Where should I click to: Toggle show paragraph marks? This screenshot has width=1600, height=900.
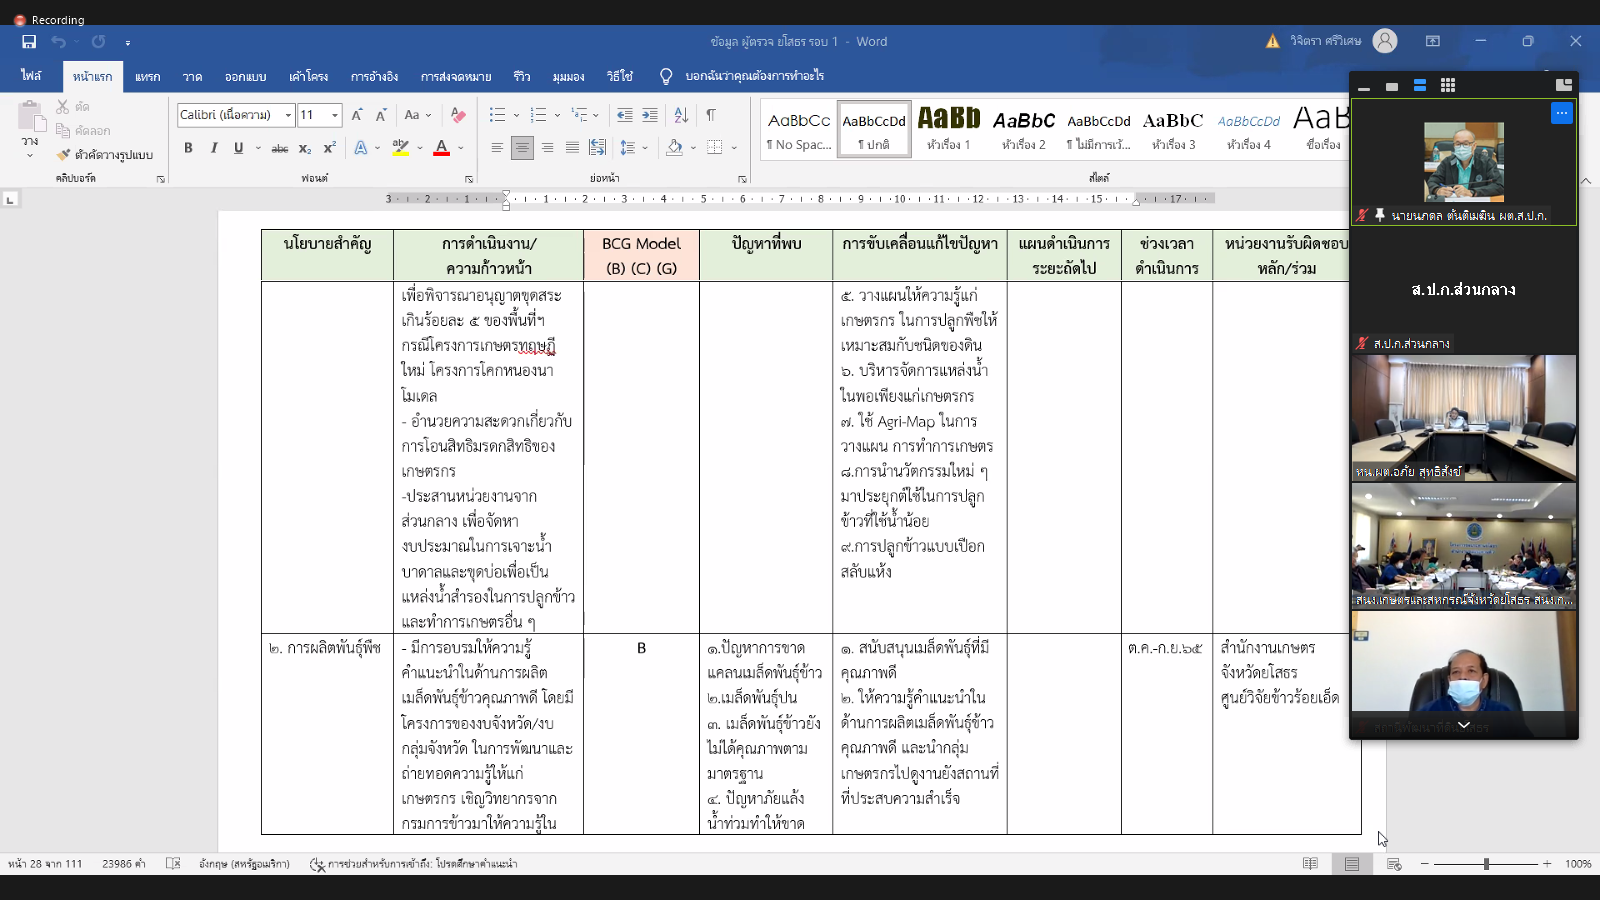[x=711, y=115]
